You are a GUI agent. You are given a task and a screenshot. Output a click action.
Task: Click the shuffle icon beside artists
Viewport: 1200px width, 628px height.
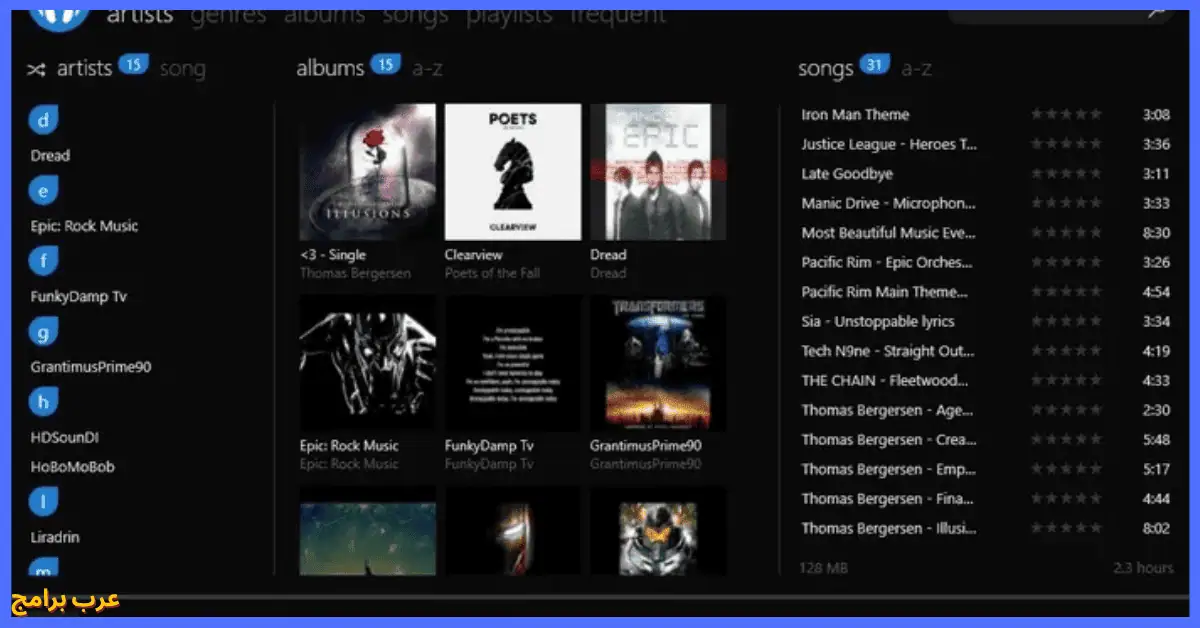(37, 69)
